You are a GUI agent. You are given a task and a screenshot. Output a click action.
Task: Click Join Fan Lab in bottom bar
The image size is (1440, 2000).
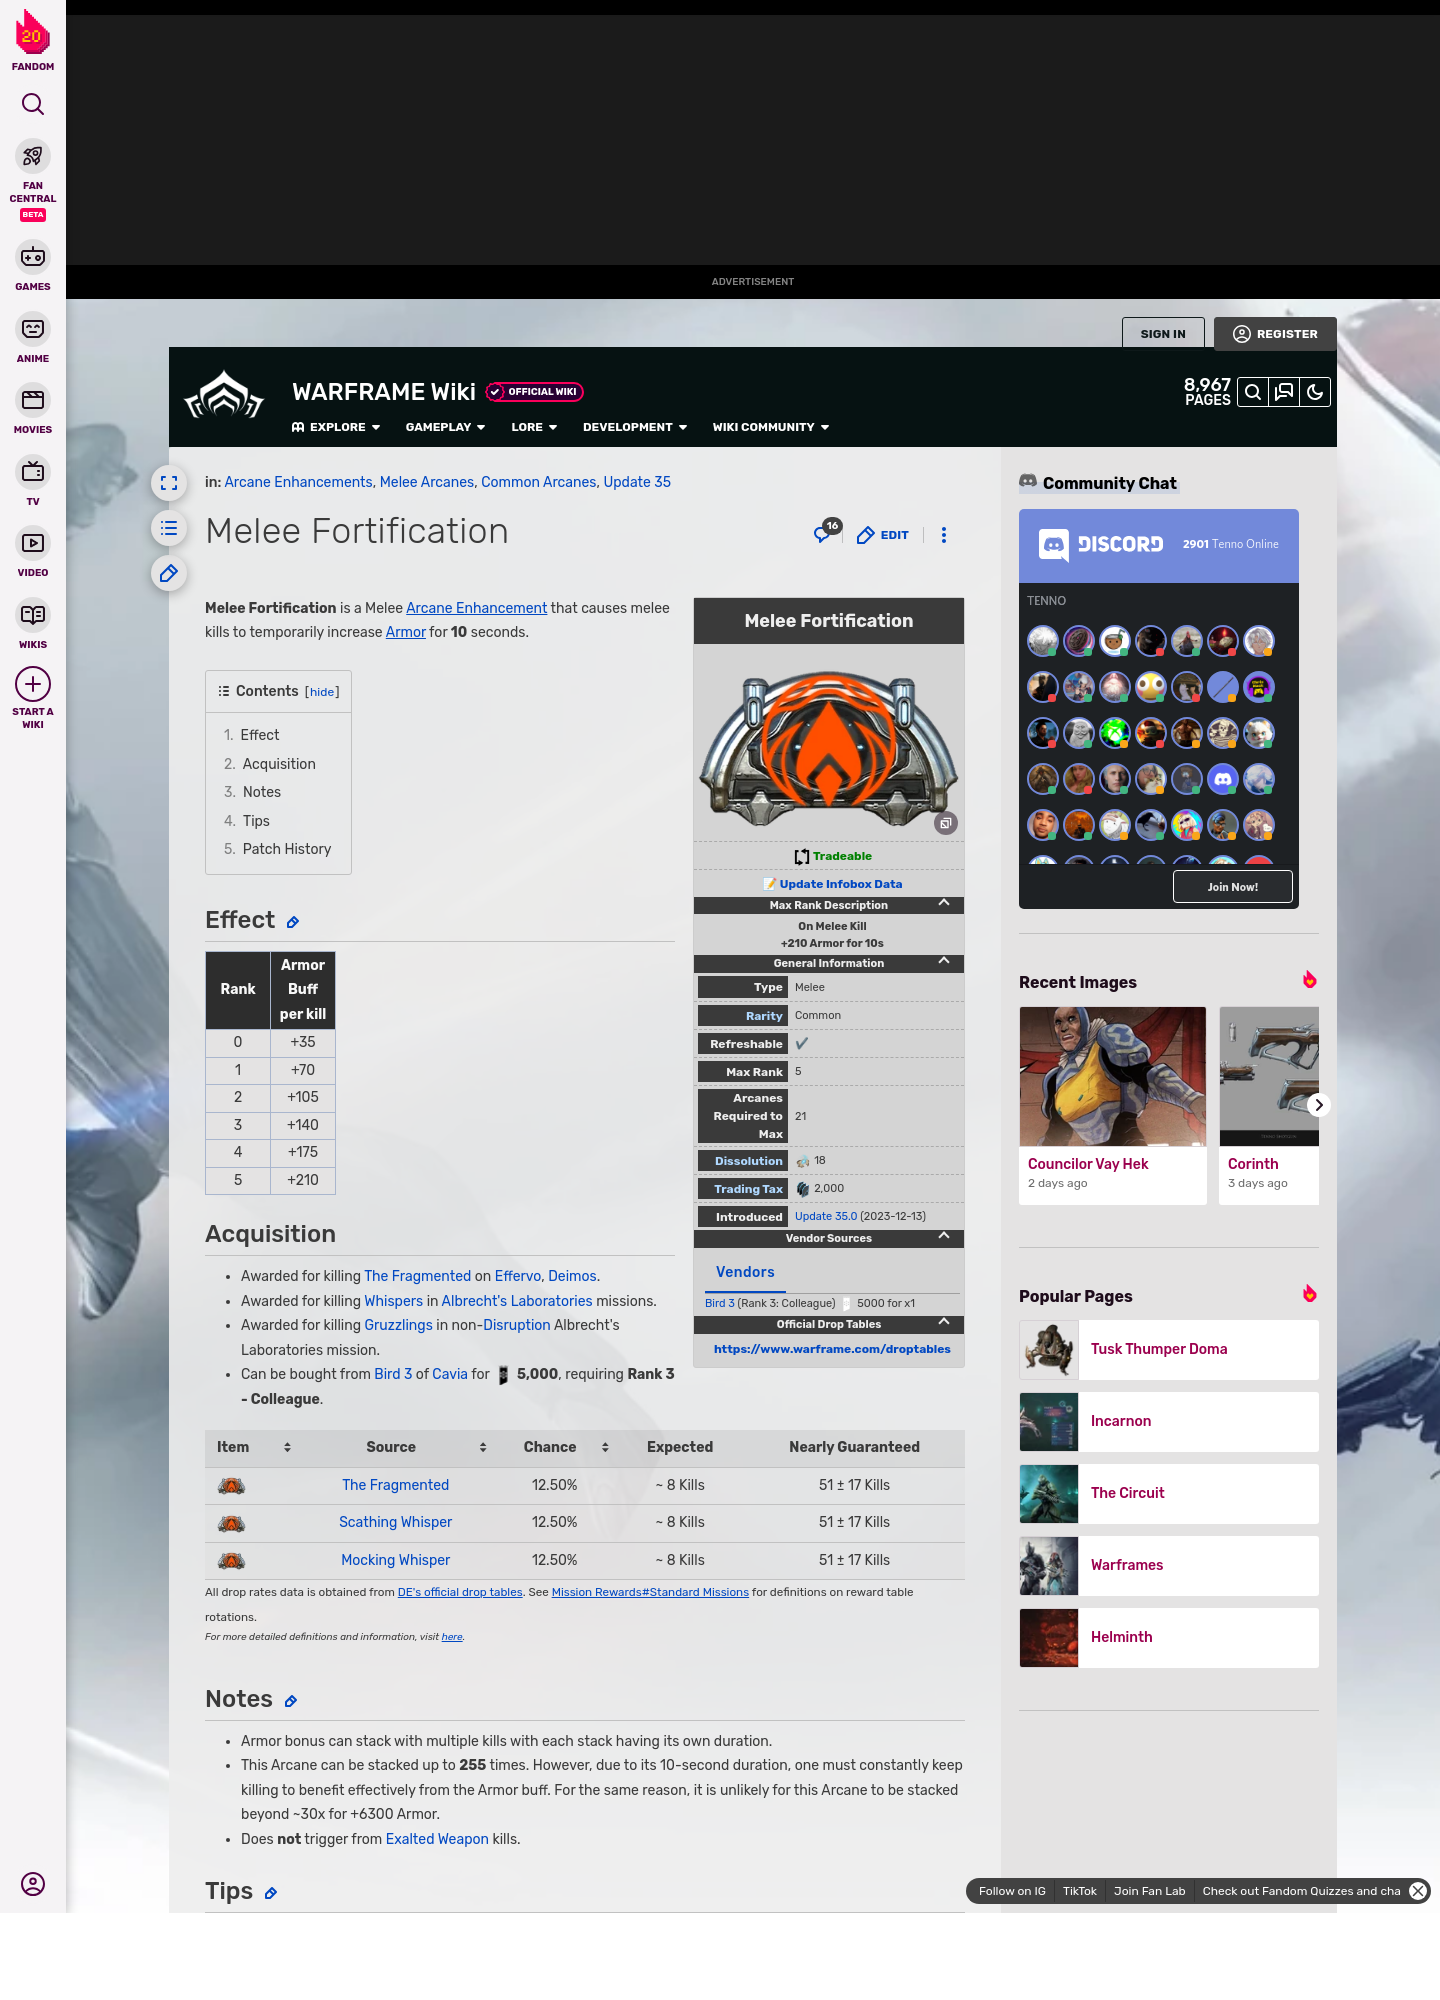pos(1149,1891)
